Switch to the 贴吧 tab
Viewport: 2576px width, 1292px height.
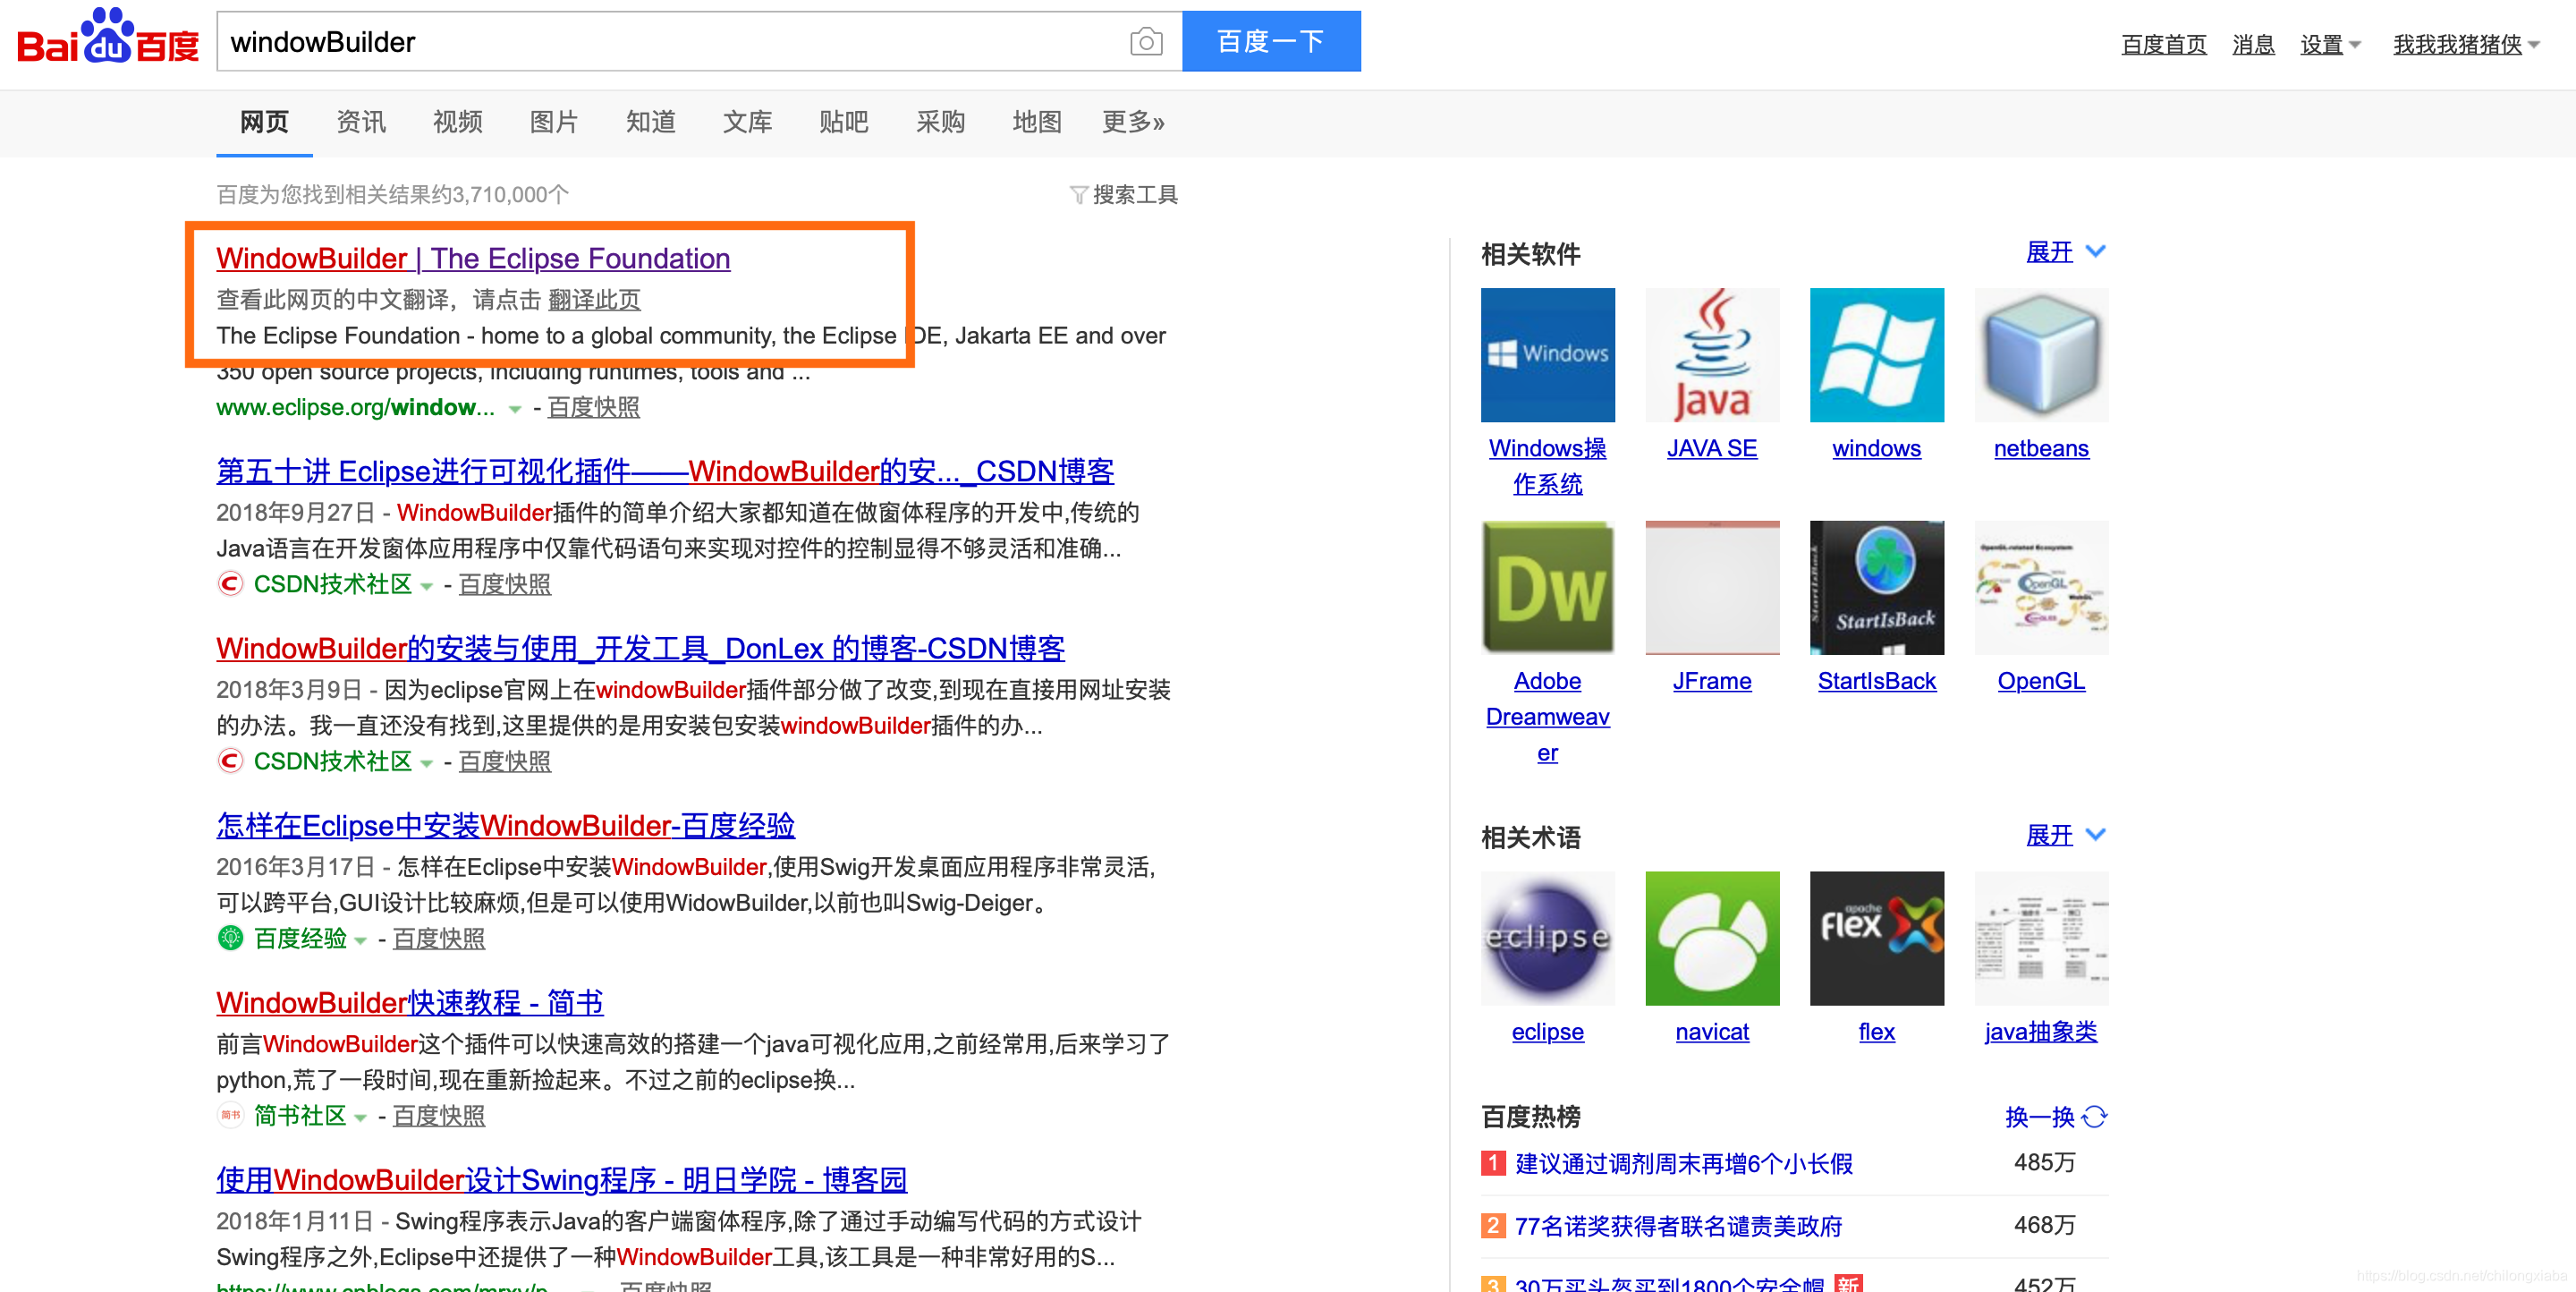(844, 122)
